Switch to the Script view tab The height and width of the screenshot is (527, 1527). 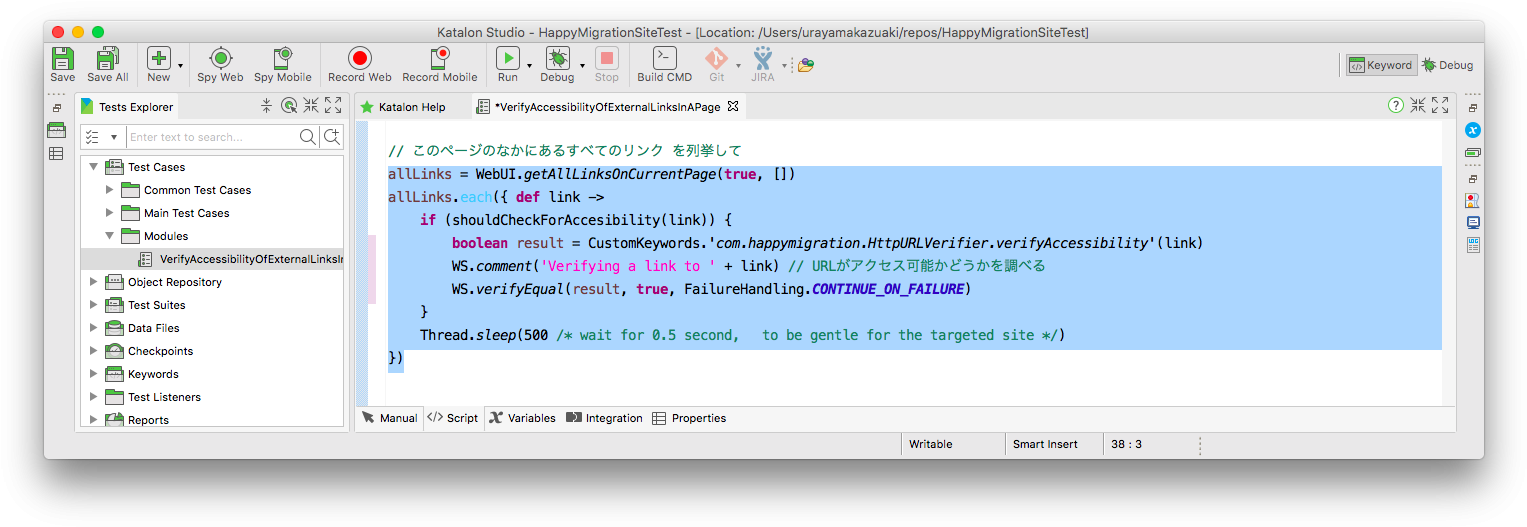(453, 418)
